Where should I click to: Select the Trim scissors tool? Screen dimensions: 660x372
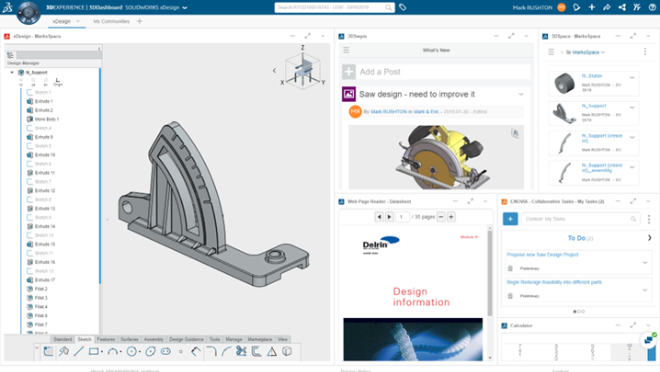(x=241, y=351)
